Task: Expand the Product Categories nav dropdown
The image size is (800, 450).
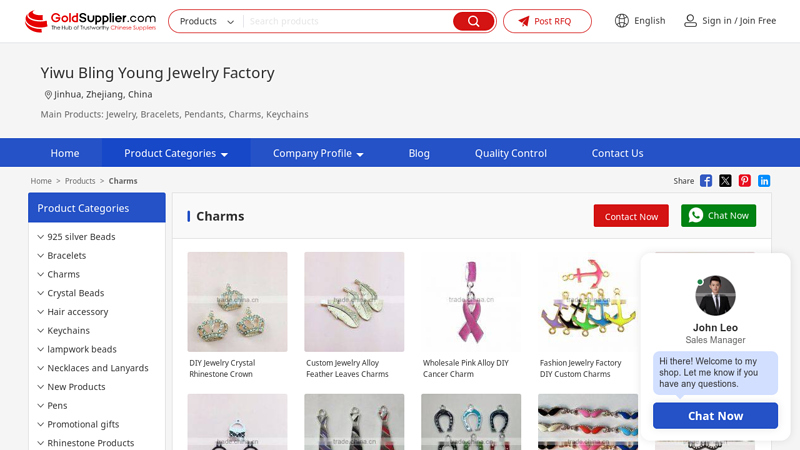Action: click(224, 154)
